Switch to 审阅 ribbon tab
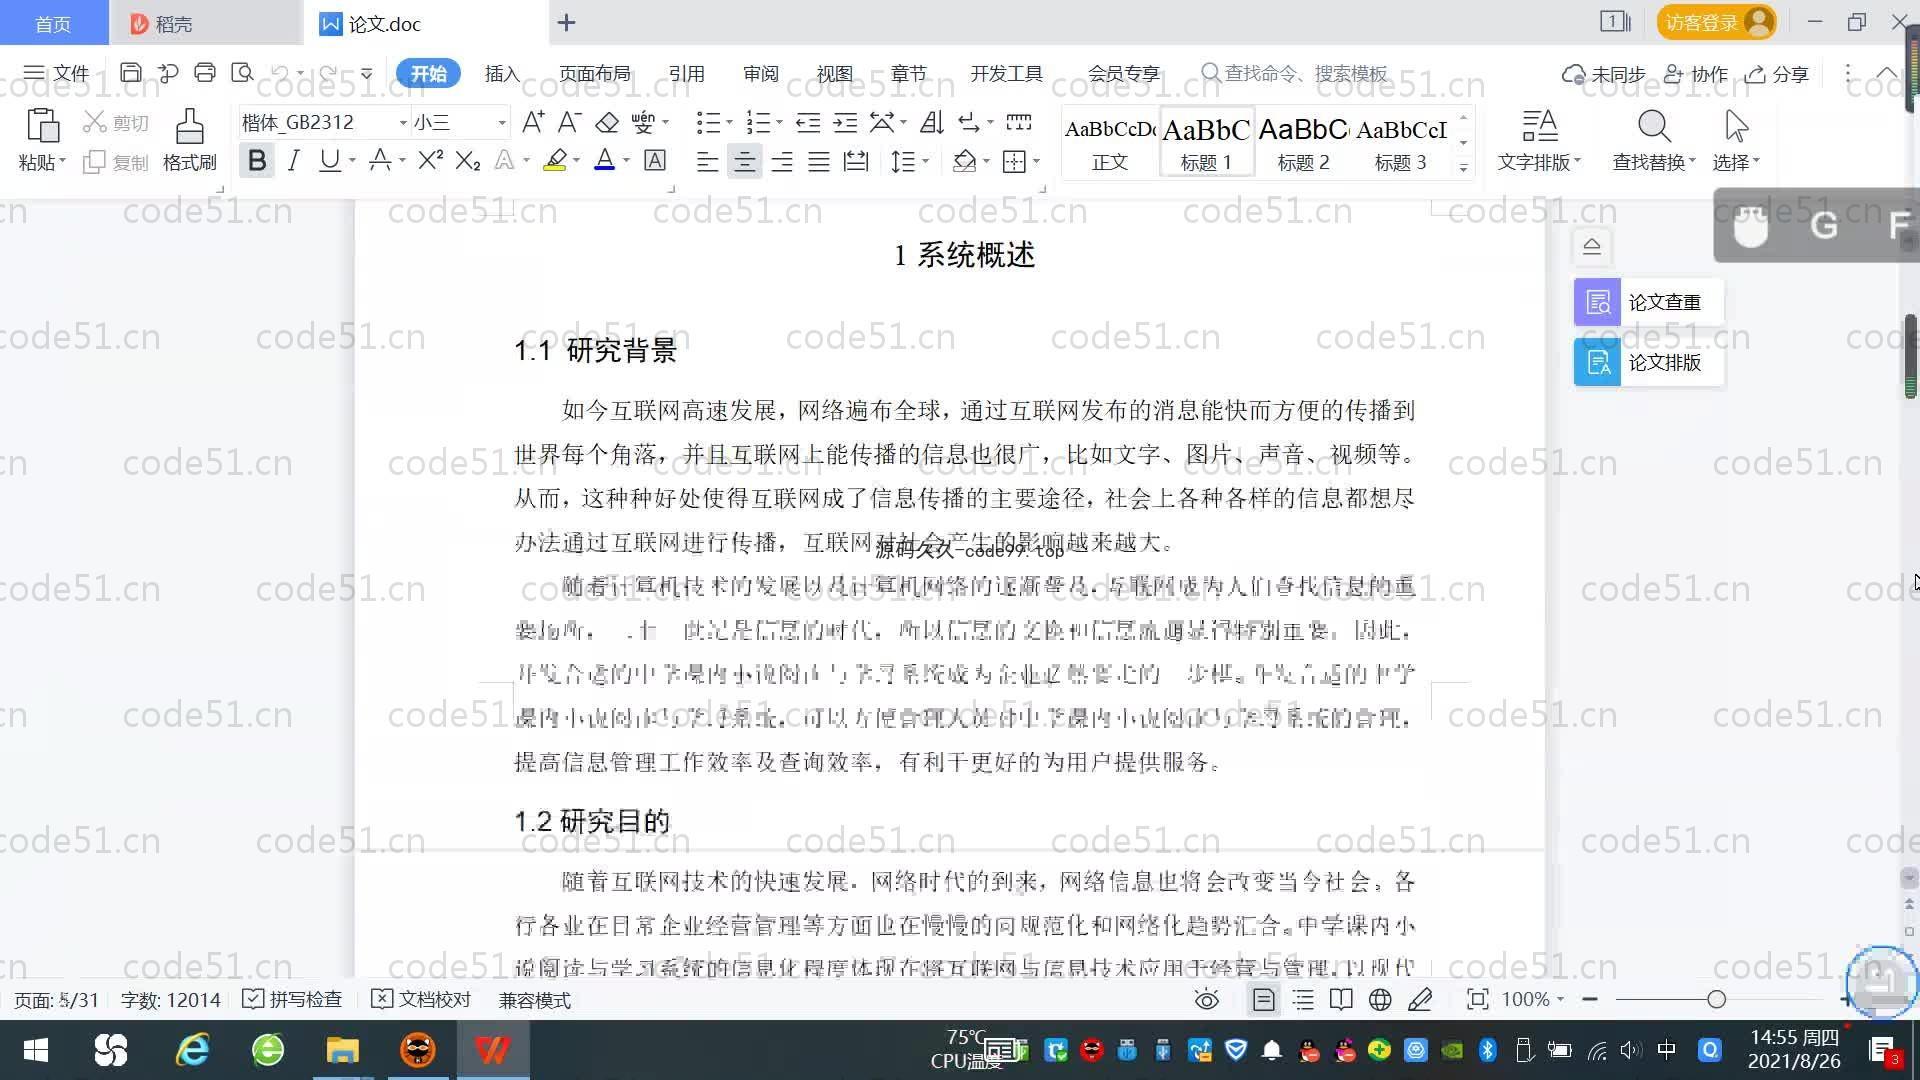The height and width of the screenshot is (1080, 1920). pyautogui.click(x=760, y=73)
